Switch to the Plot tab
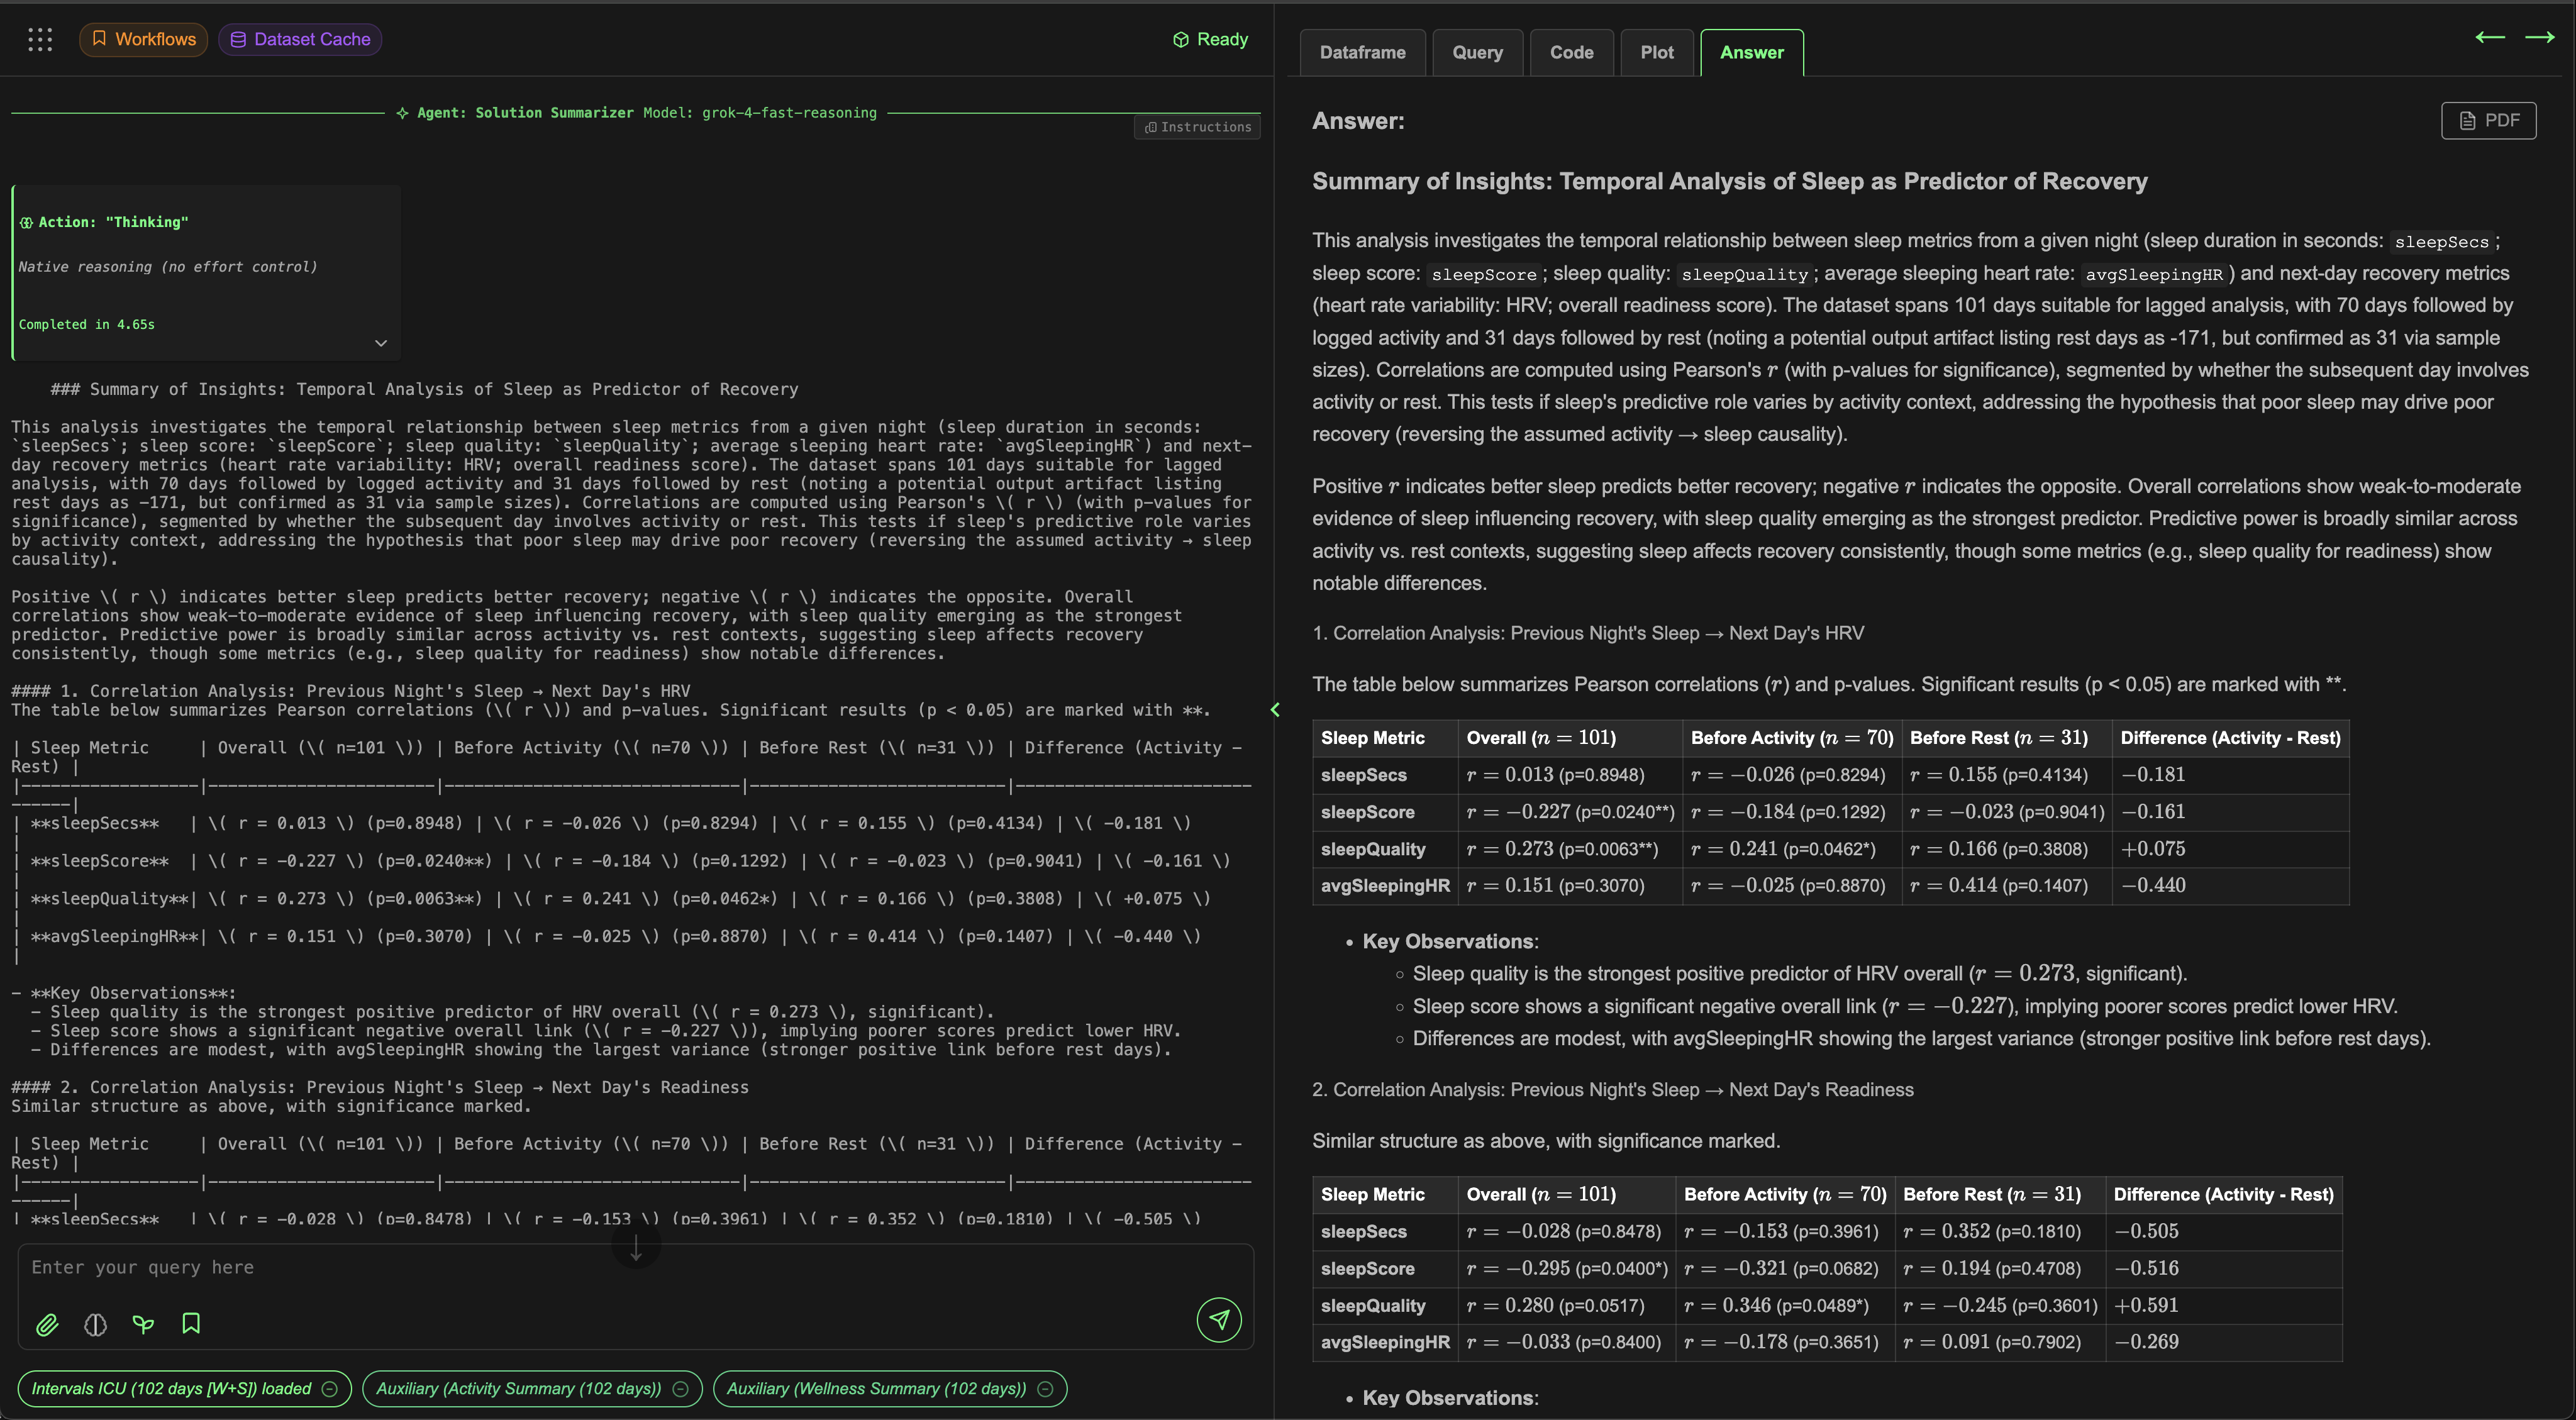Viewport: 2576px width, 1420px height. [x=1656, y=52]
